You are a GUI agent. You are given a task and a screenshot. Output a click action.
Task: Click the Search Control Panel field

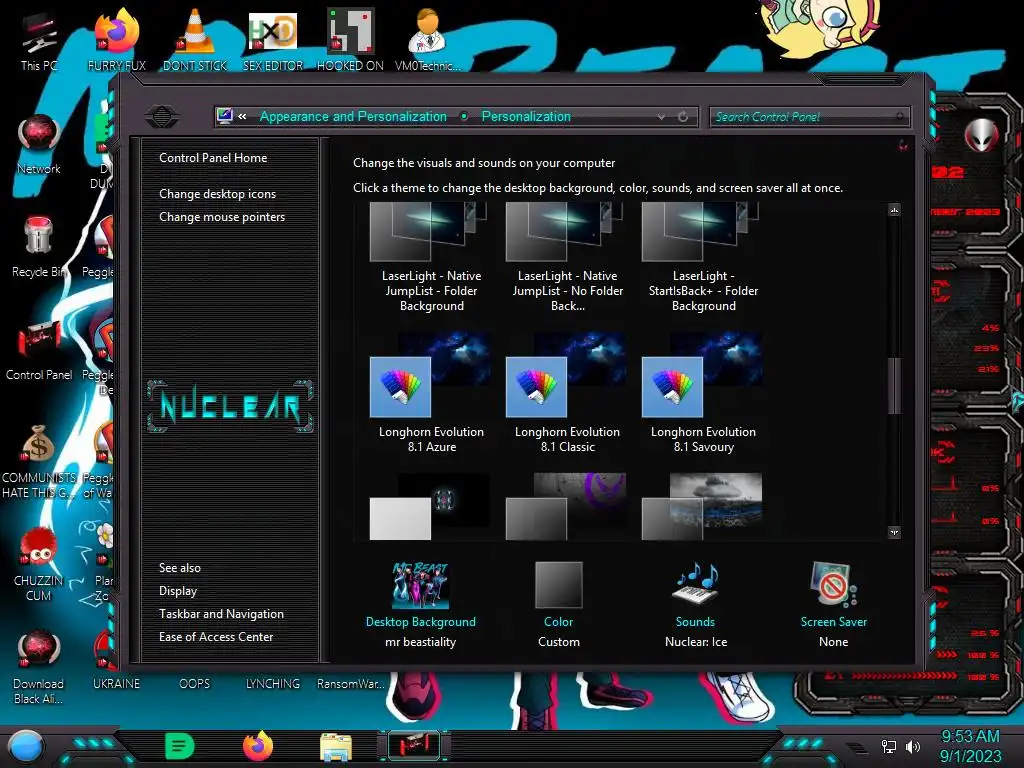[x=808, y=117]
